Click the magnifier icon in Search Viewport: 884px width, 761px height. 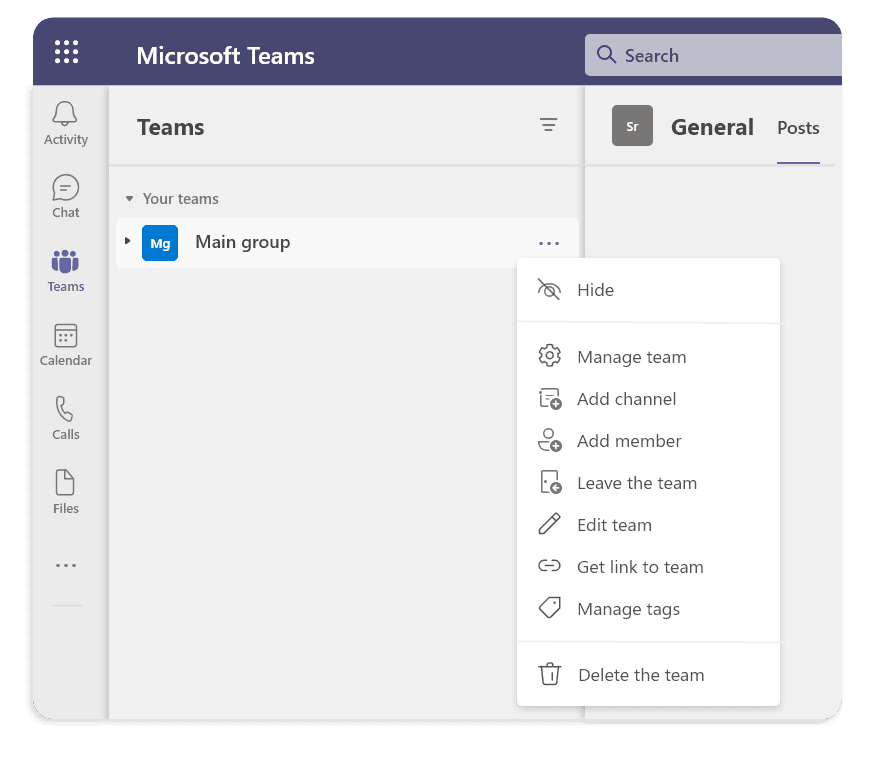606,55
